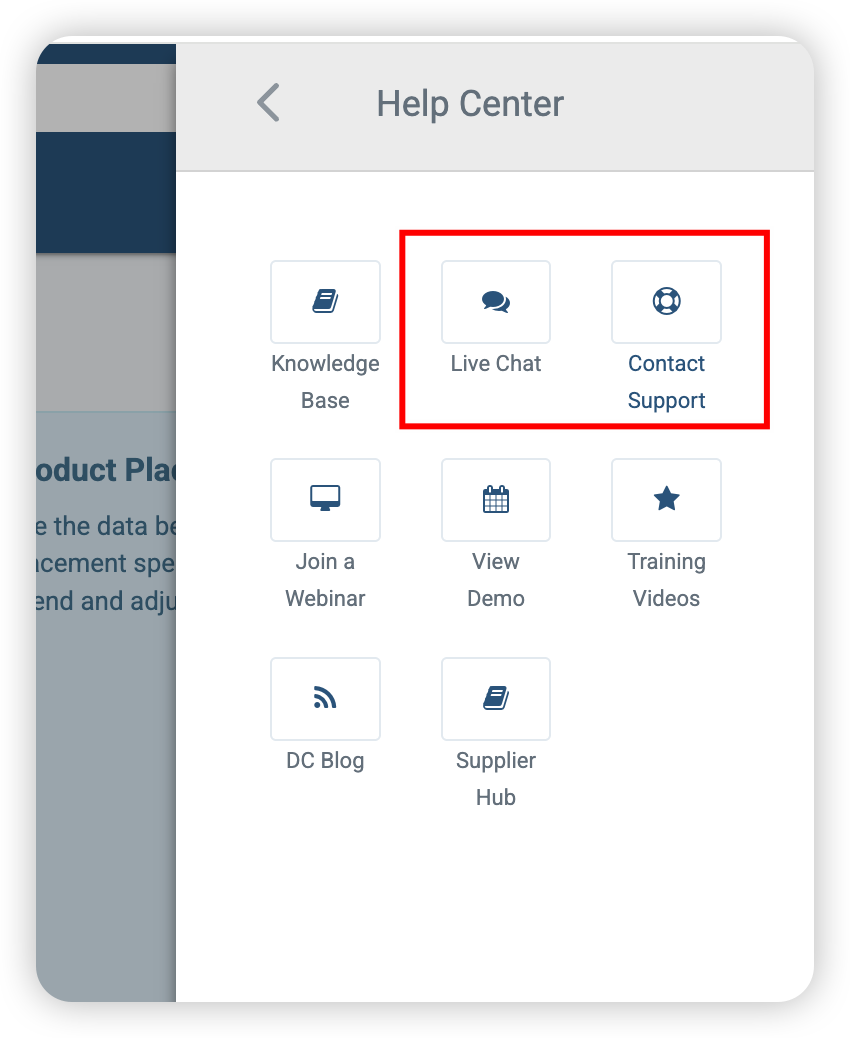The image size is (850, 1038).
Task: Open the View Demo calendar icon
Action: pyautogui.click(x=495, y=499)
